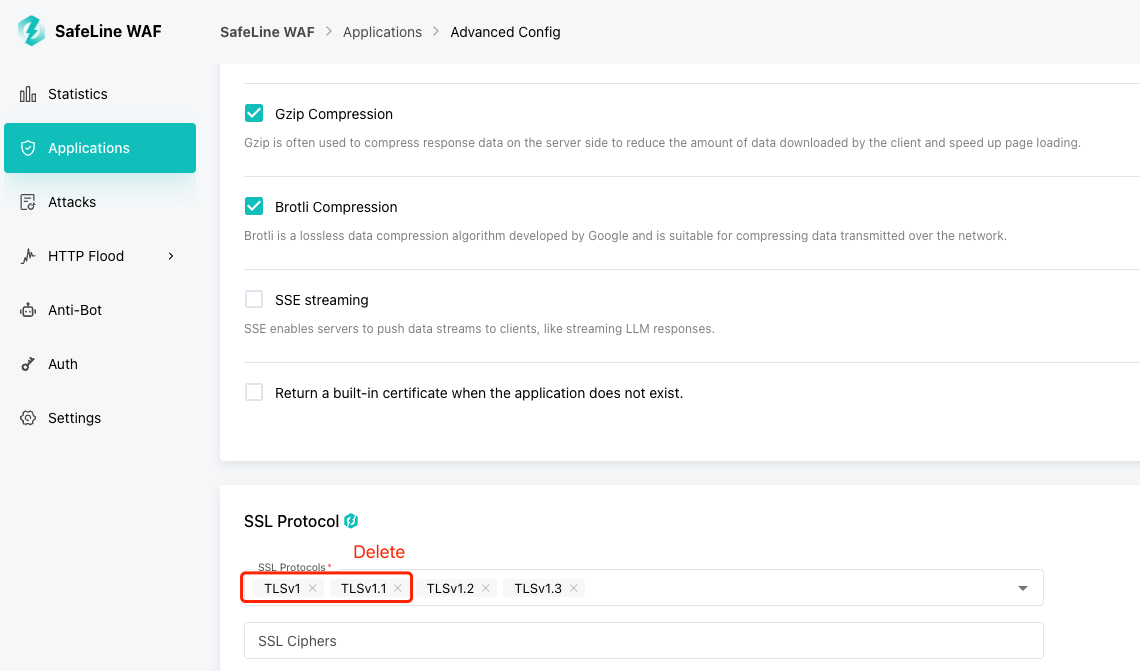Screen dimensions: 1140x671
Task: Click the Gzip Compression label
Action: pos(334,114)
